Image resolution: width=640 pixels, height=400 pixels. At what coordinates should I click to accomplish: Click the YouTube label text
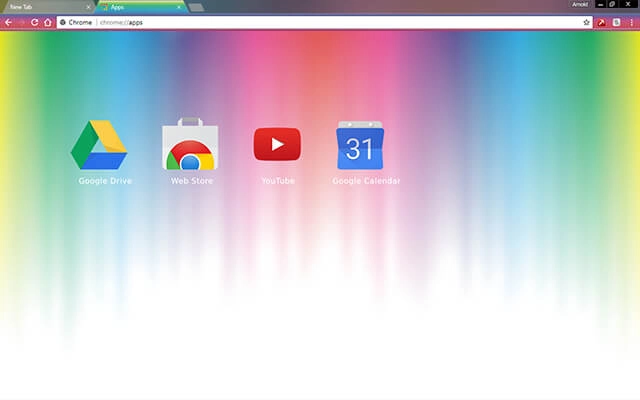coord(278,181)
